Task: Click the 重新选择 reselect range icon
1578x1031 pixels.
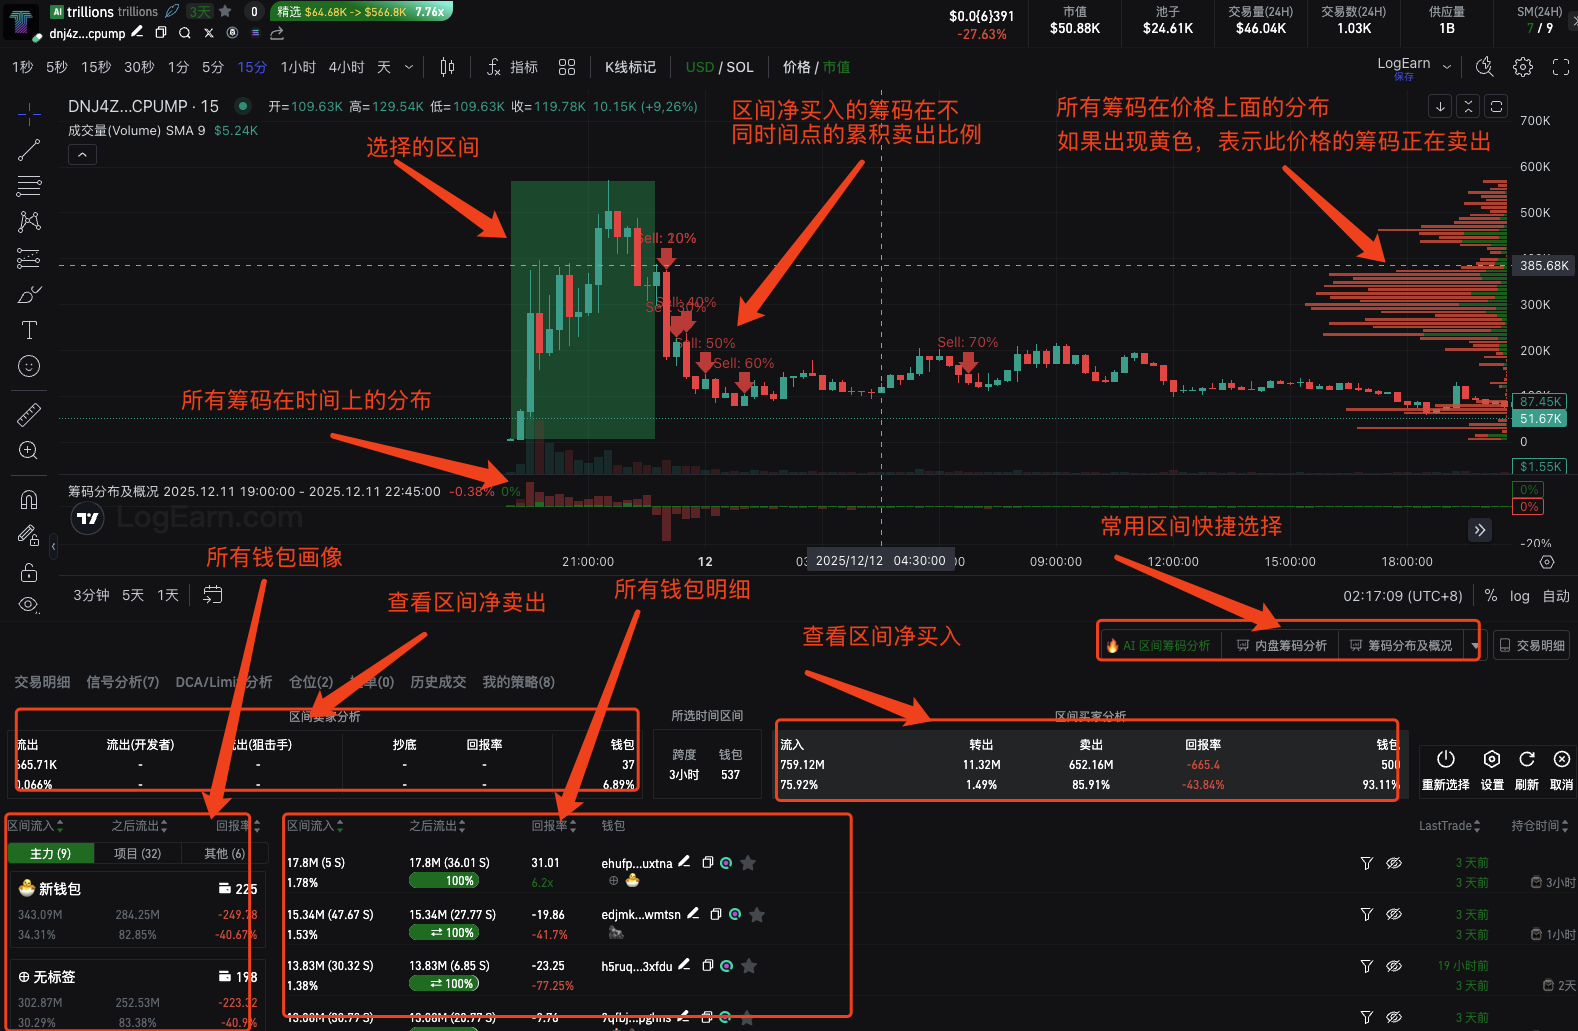Action: click(x=1445, y=760)
